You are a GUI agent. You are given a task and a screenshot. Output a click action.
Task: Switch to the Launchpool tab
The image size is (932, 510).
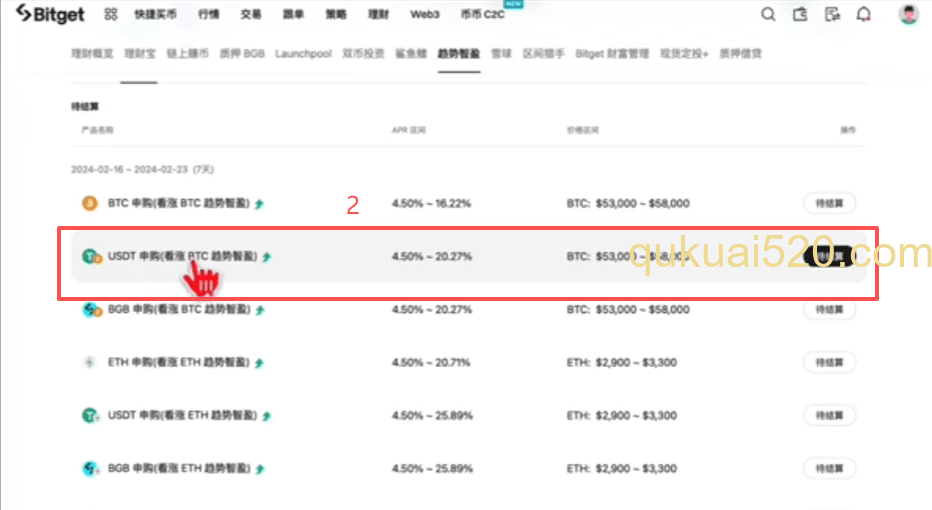[x=303, y=53]
